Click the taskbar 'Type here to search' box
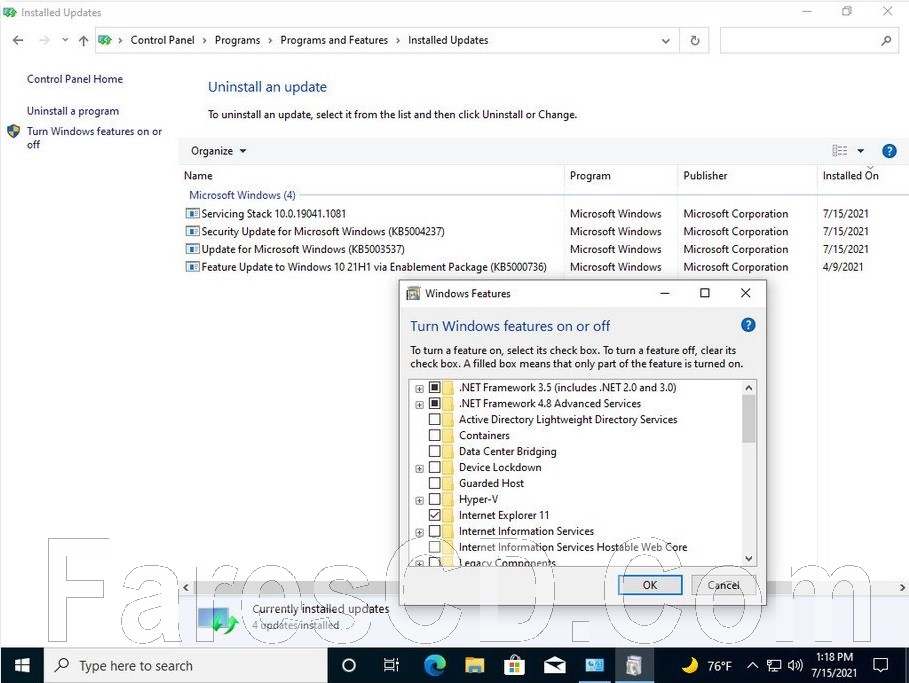 pos(186,665)
